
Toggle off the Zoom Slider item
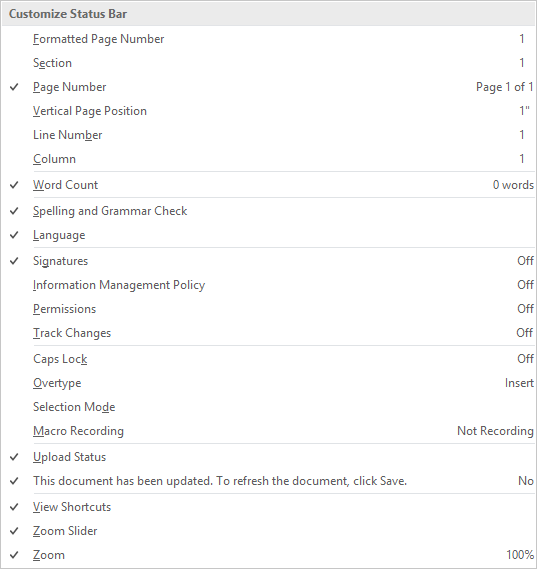click(268, 531)
